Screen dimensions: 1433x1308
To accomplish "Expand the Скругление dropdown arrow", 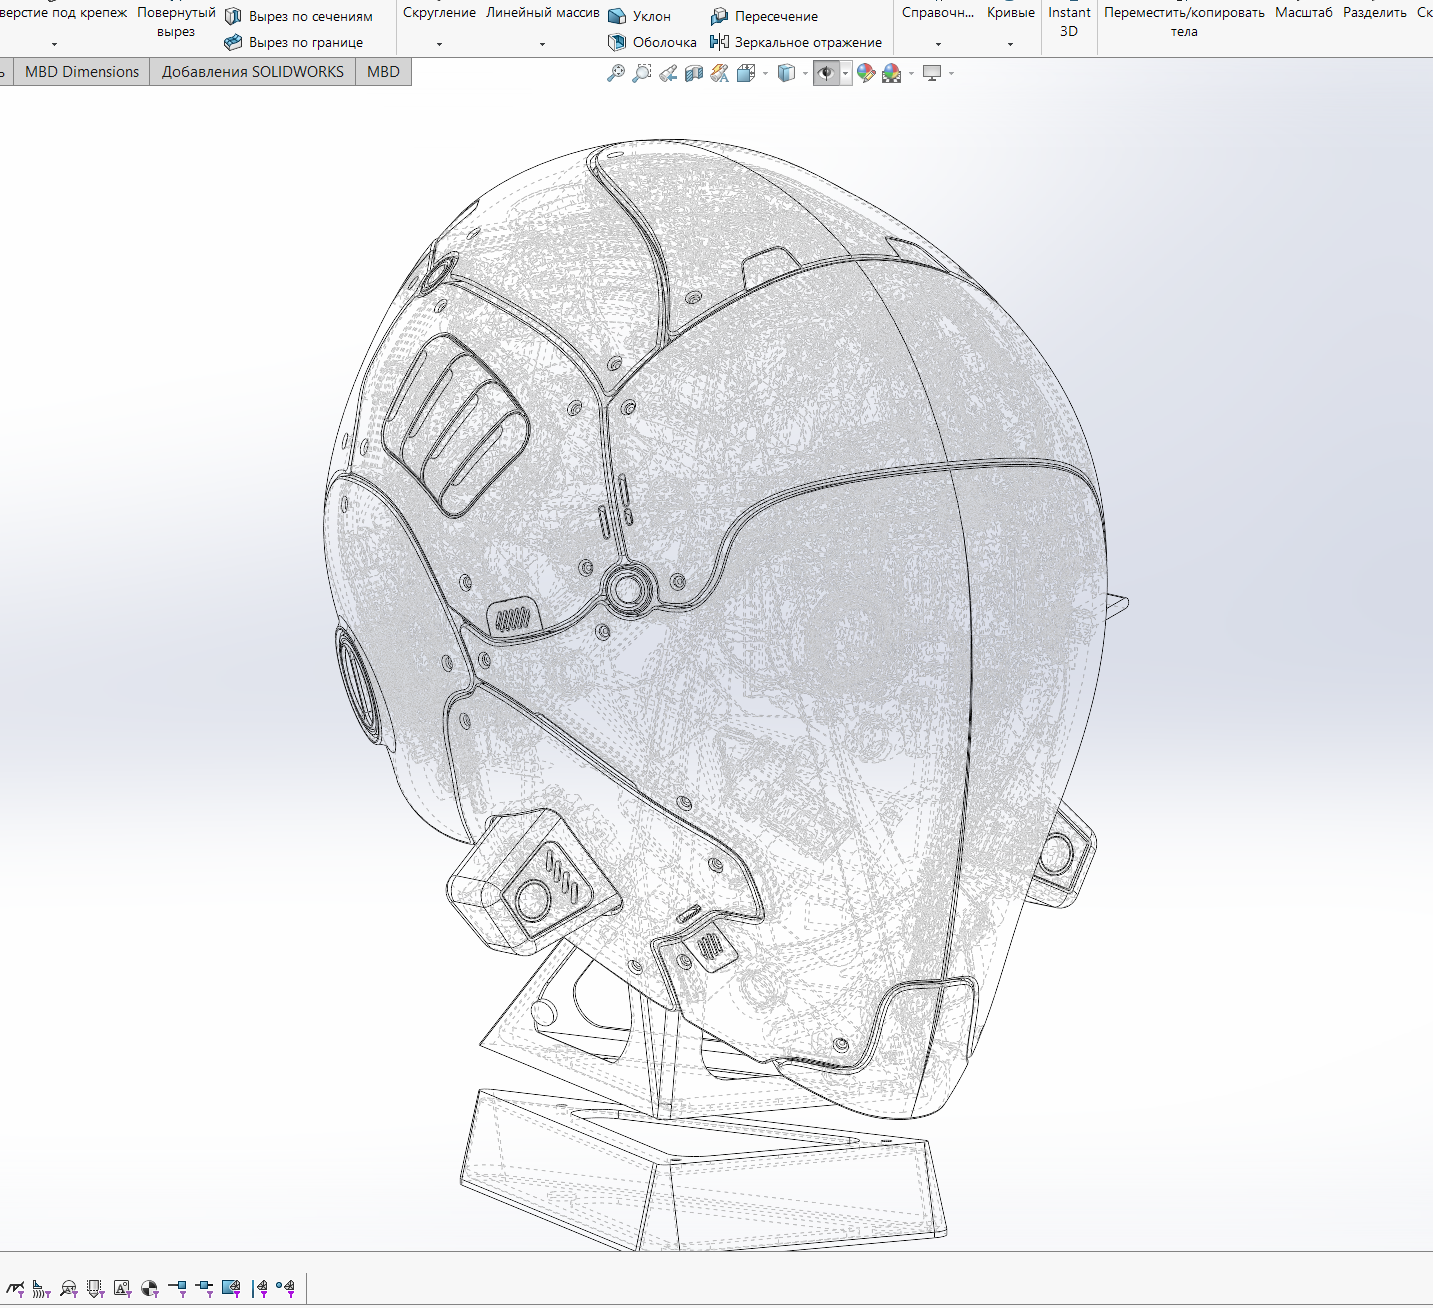I will (x=439, y=44).
